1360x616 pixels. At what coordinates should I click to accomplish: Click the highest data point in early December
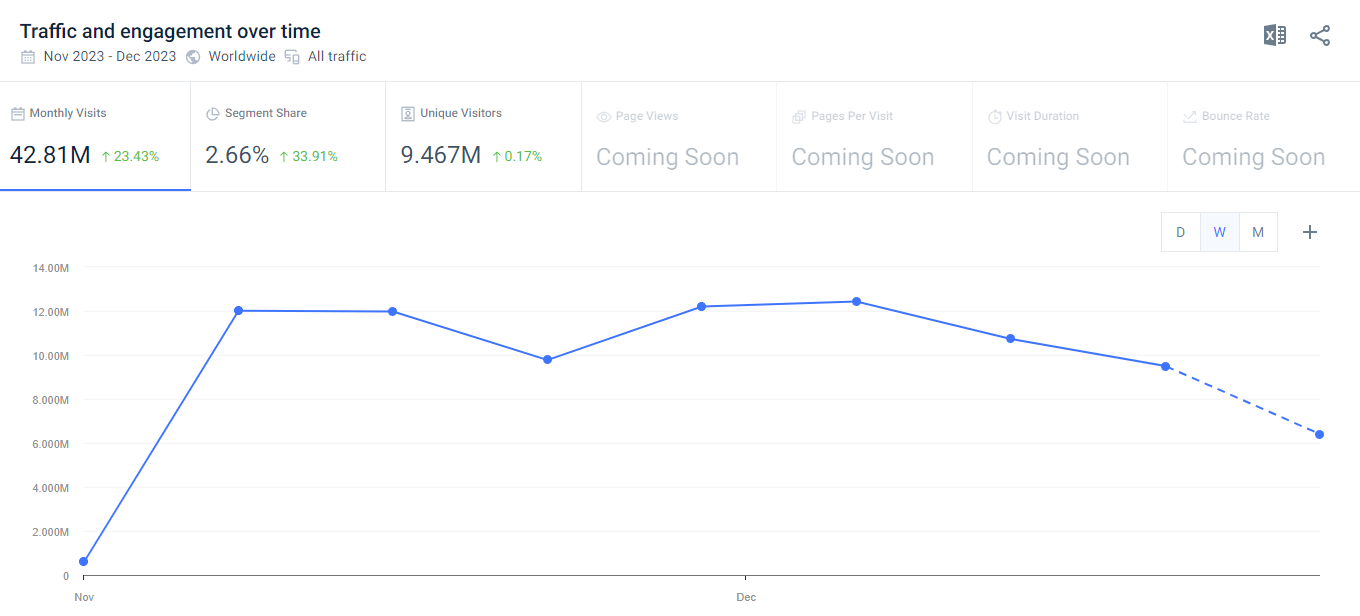tap(856, 301)
